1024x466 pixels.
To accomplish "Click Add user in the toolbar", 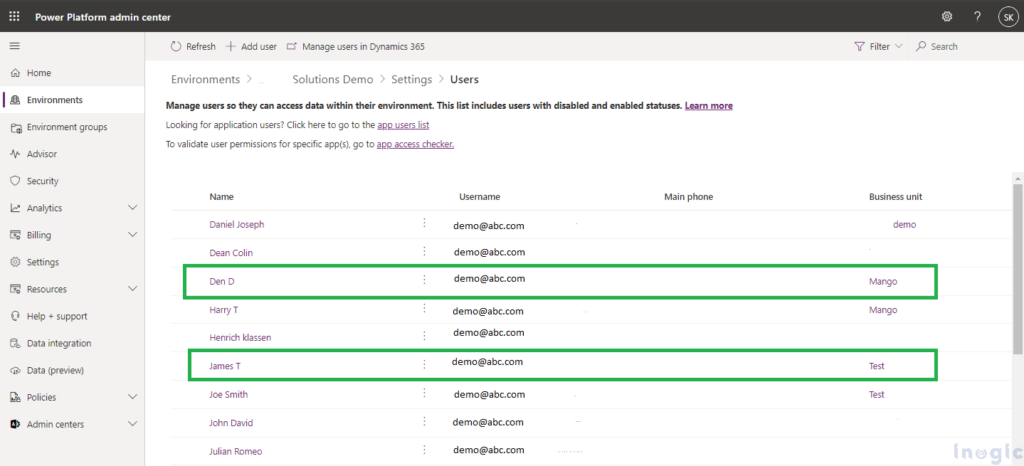I will (x=251, y=46).
